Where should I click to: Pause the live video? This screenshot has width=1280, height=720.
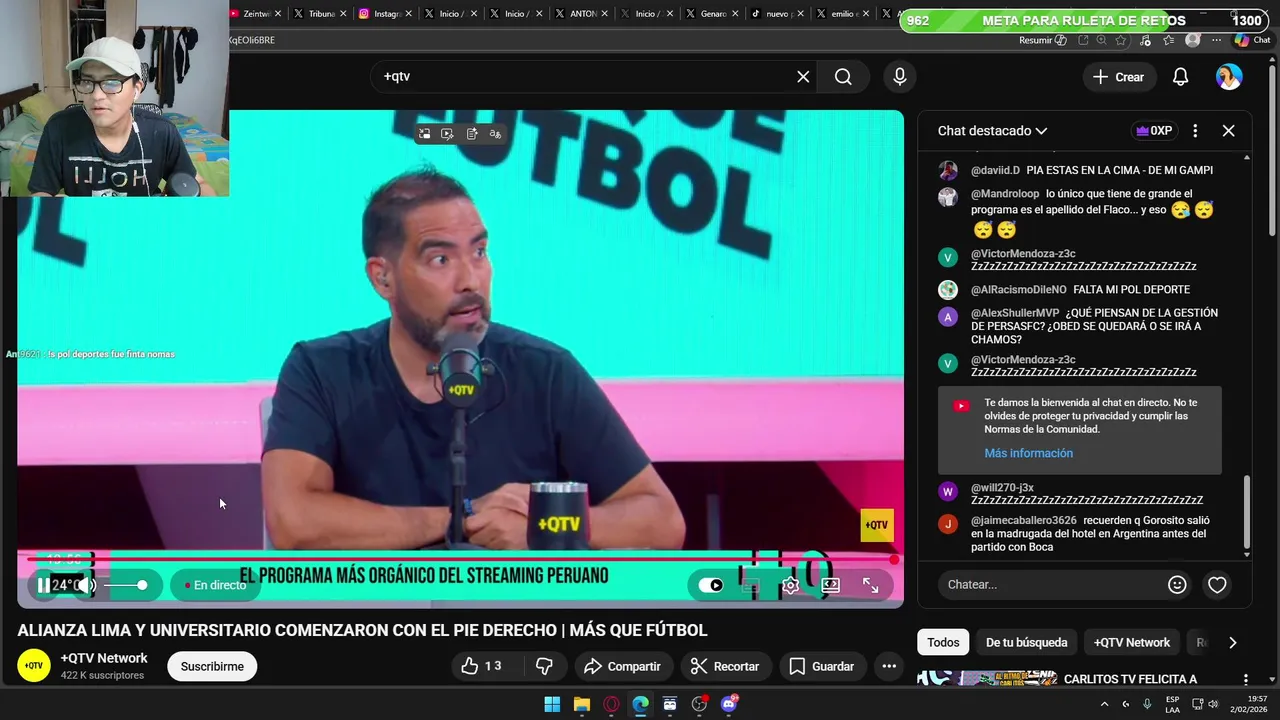pos(43,585)
